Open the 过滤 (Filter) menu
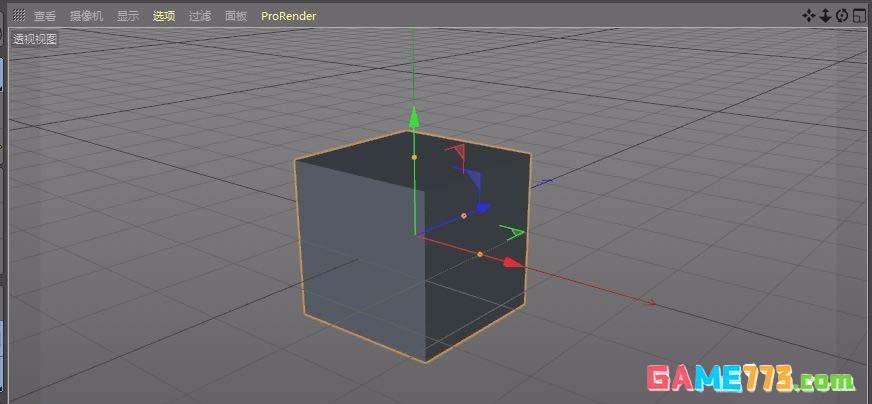The height and width of the screenshot is (404, 872). pos(200,16)
